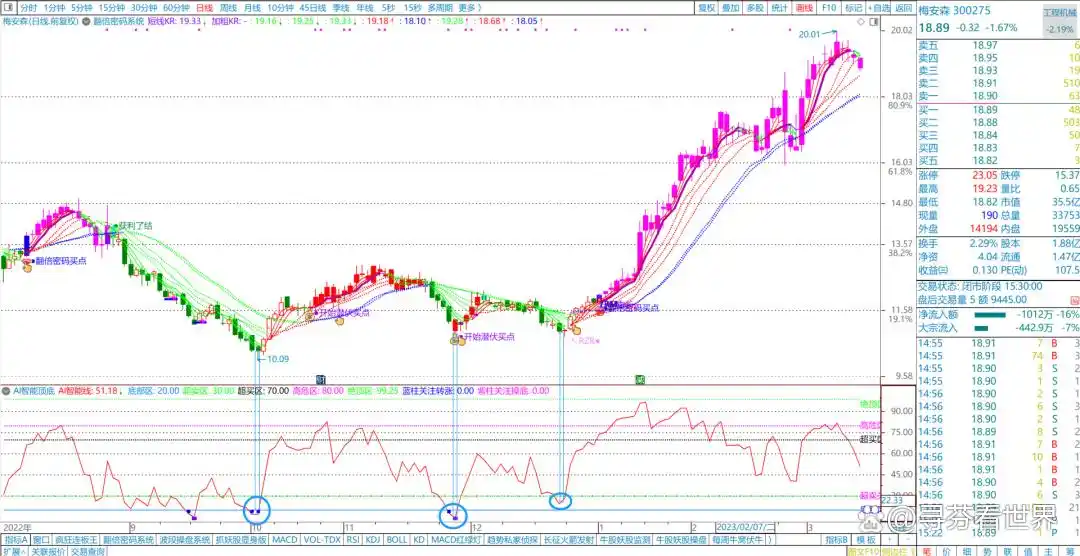Screen dimensions: 1080x556
Task: Click the round icon beside AI智能顶底 label
Action: [7, 390]
